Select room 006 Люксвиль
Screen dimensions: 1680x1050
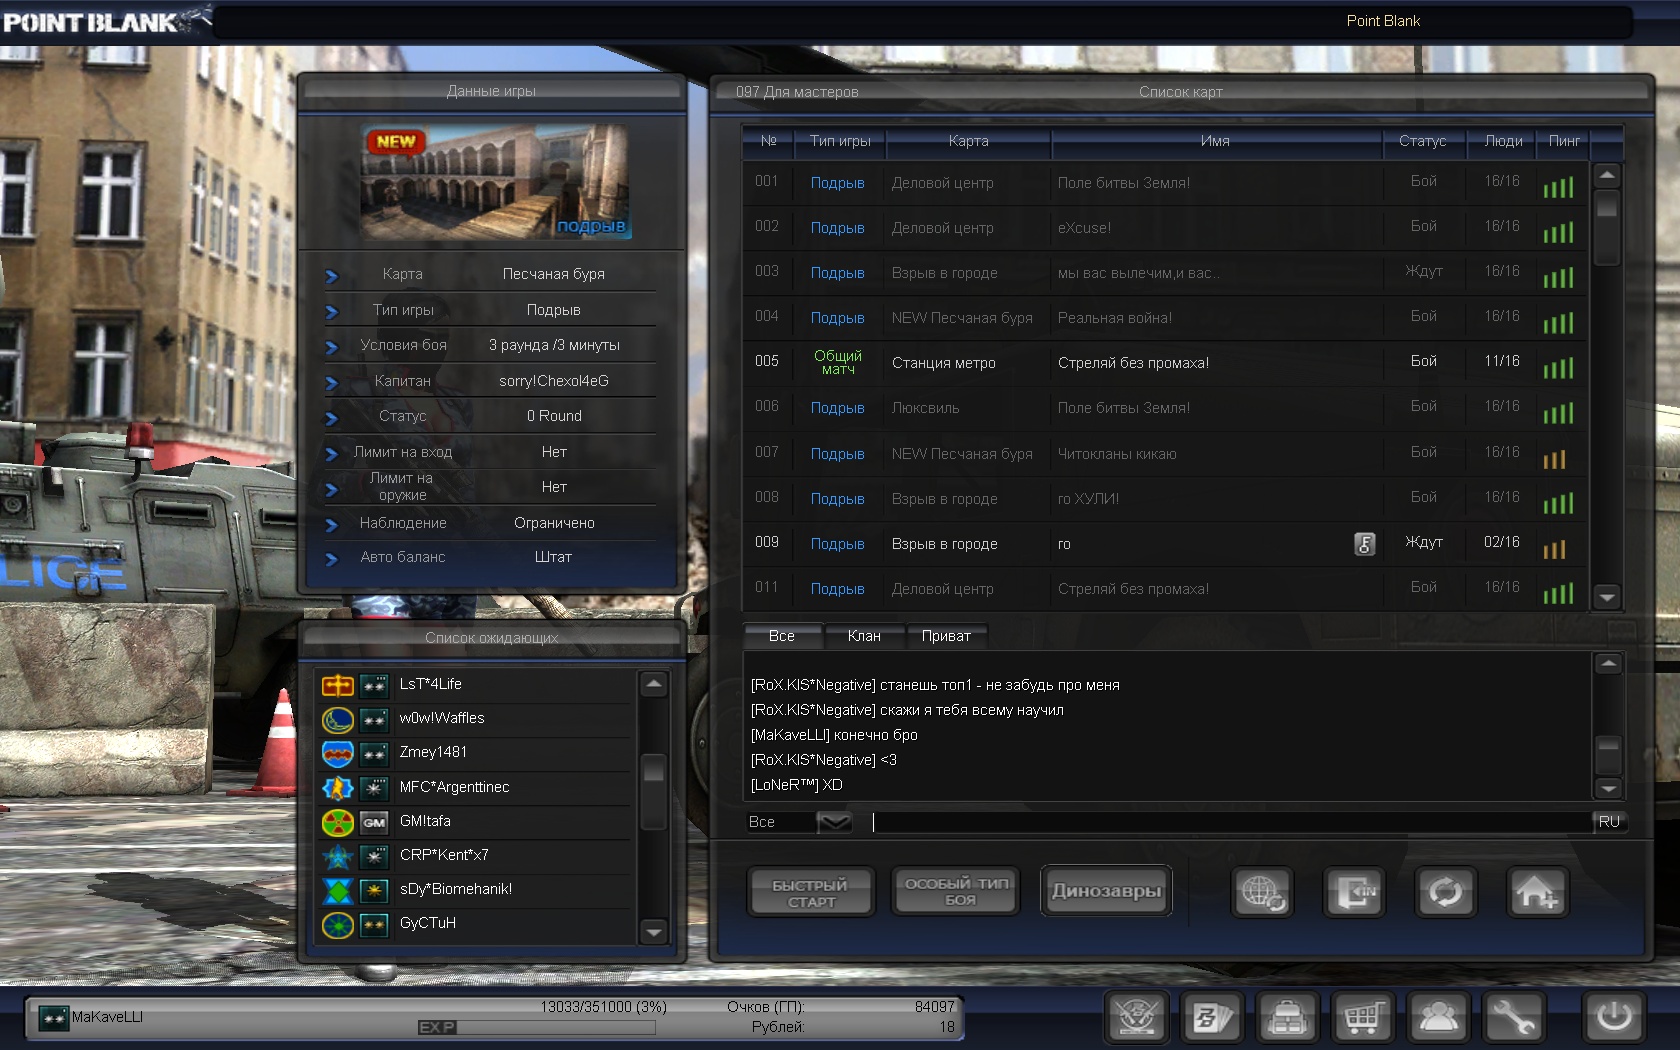1165,407
